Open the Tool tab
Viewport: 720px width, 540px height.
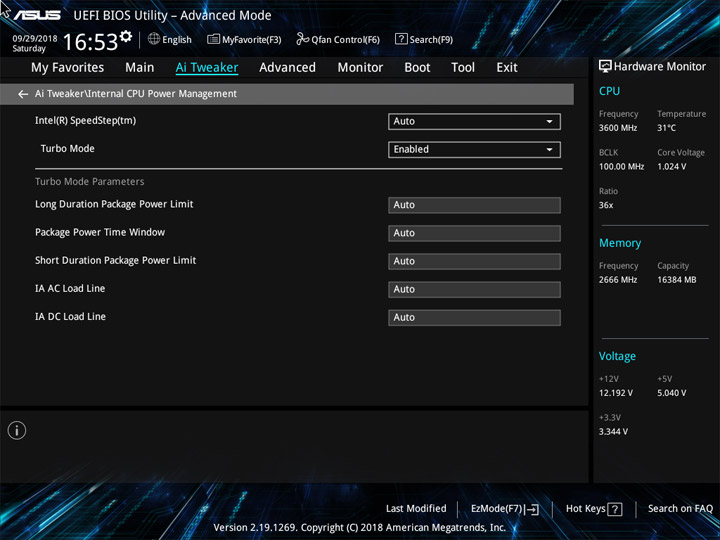[x=463, y=68]
